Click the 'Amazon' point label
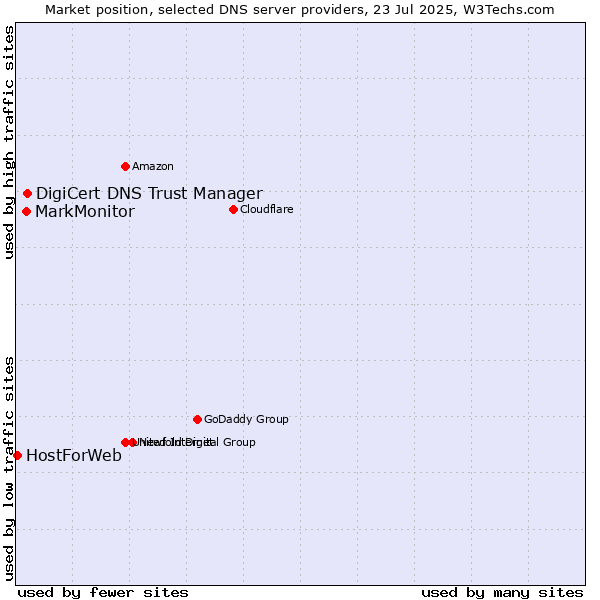Screen dimensions: 600x600 [153, 166]
